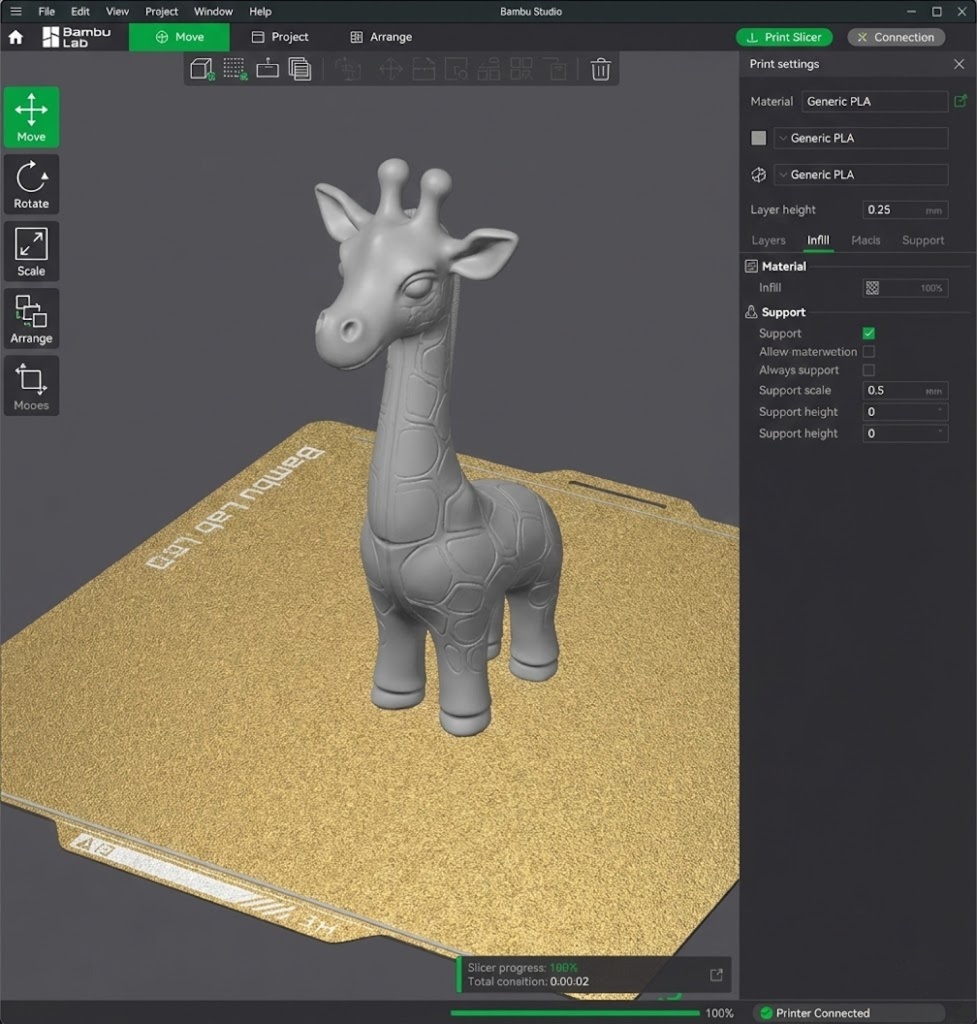Open the hamburger menu icon

point(16,11)
